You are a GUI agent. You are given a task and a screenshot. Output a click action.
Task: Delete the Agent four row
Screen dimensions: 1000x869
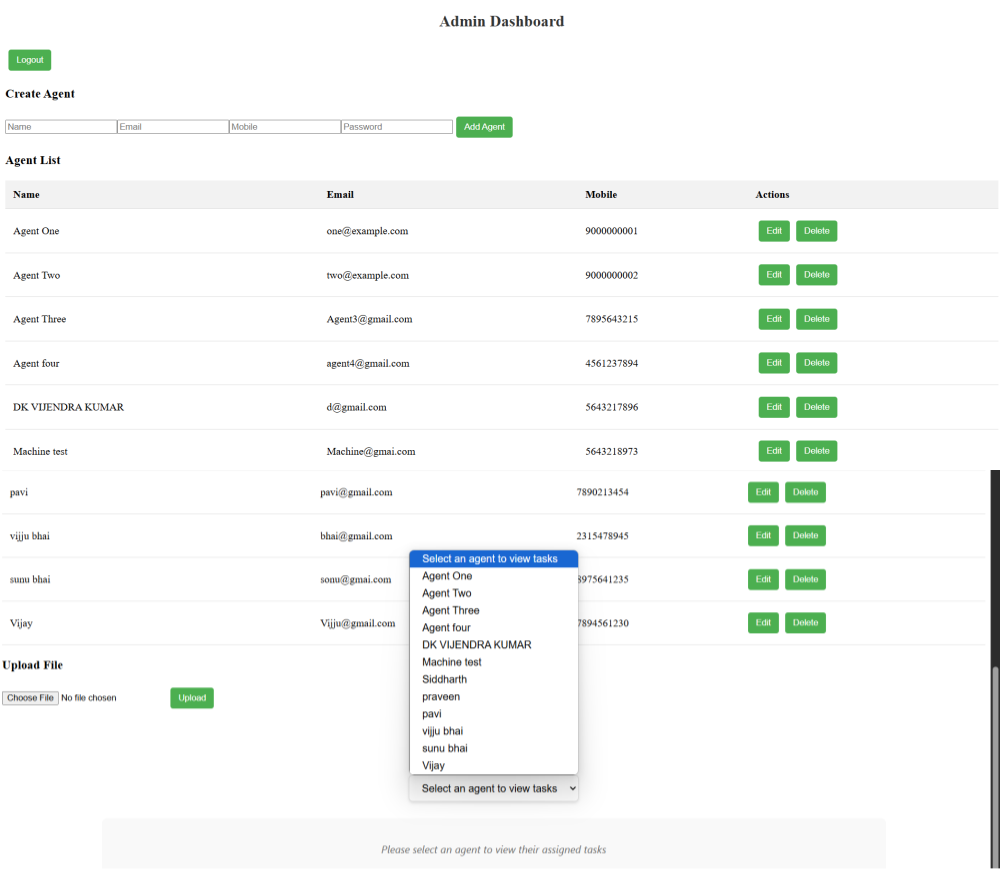click(816, 363)
